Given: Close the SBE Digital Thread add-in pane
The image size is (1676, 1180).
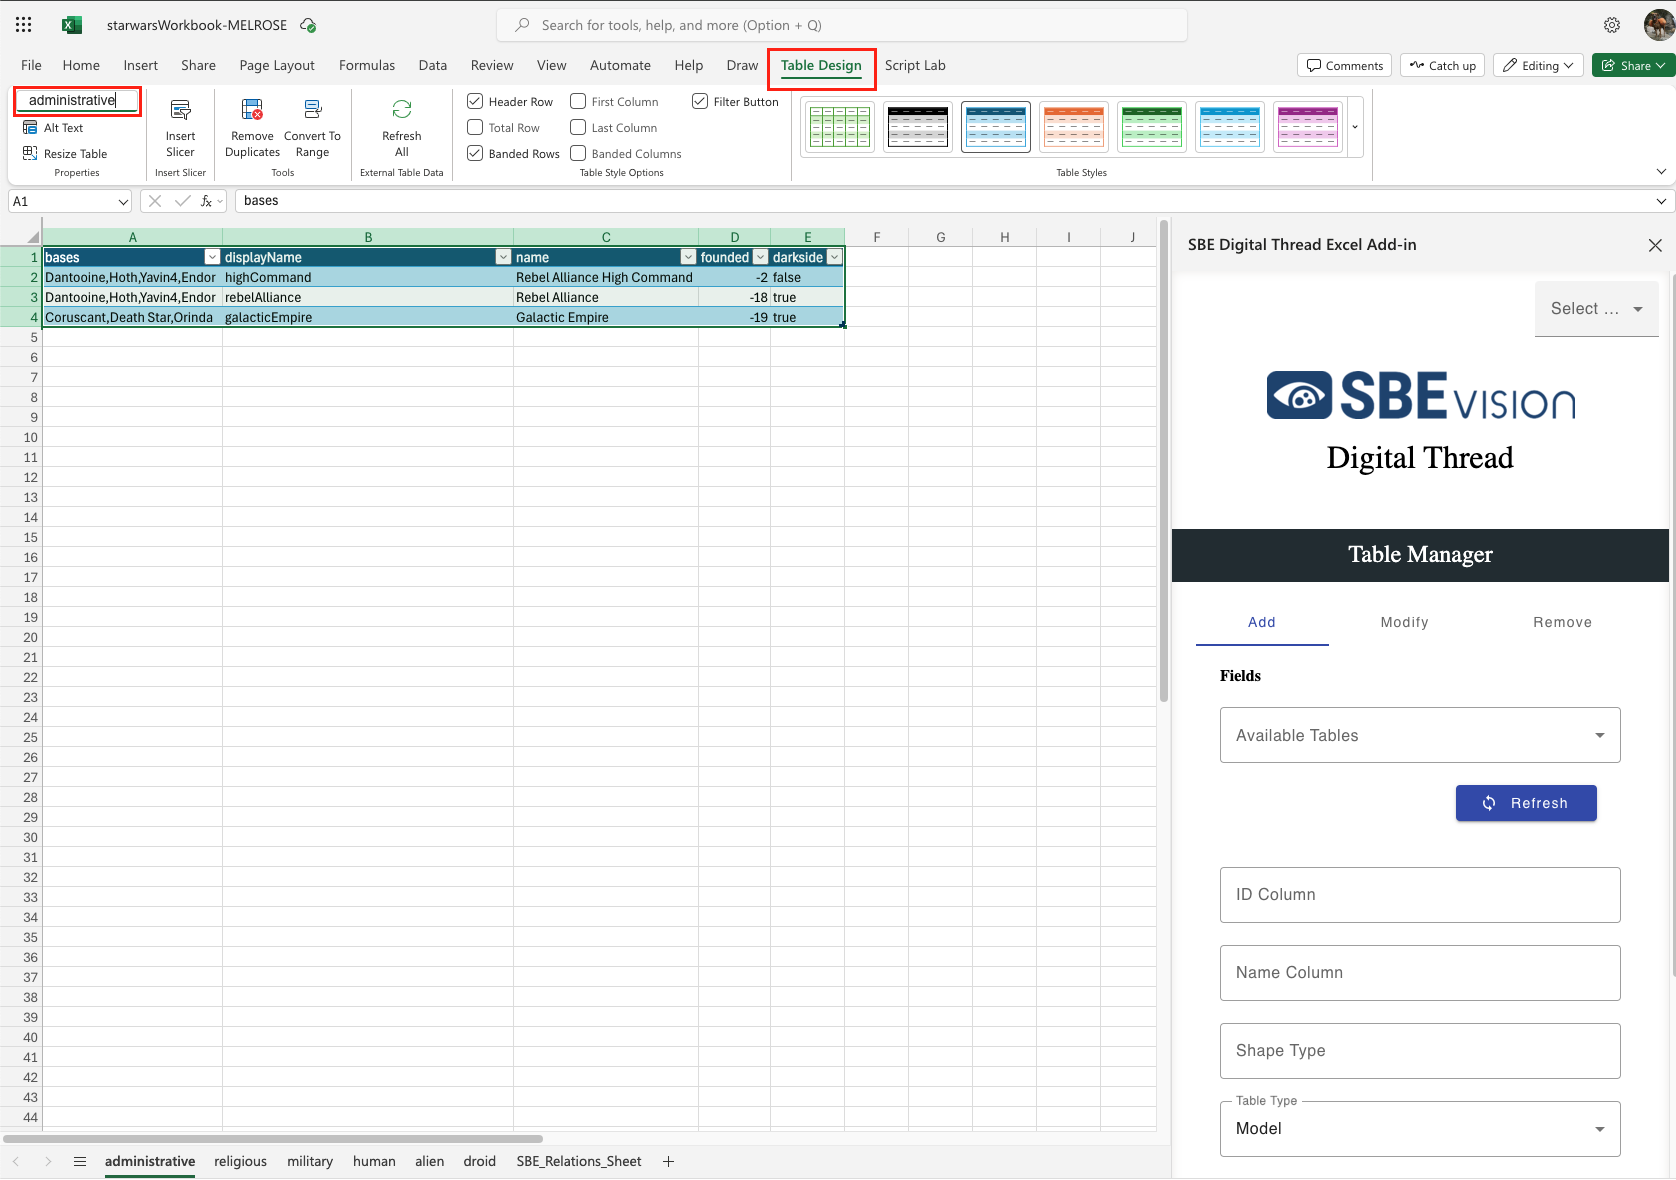Looking at the screenshot, I should pyautogui.click(x=1654, y=245).
